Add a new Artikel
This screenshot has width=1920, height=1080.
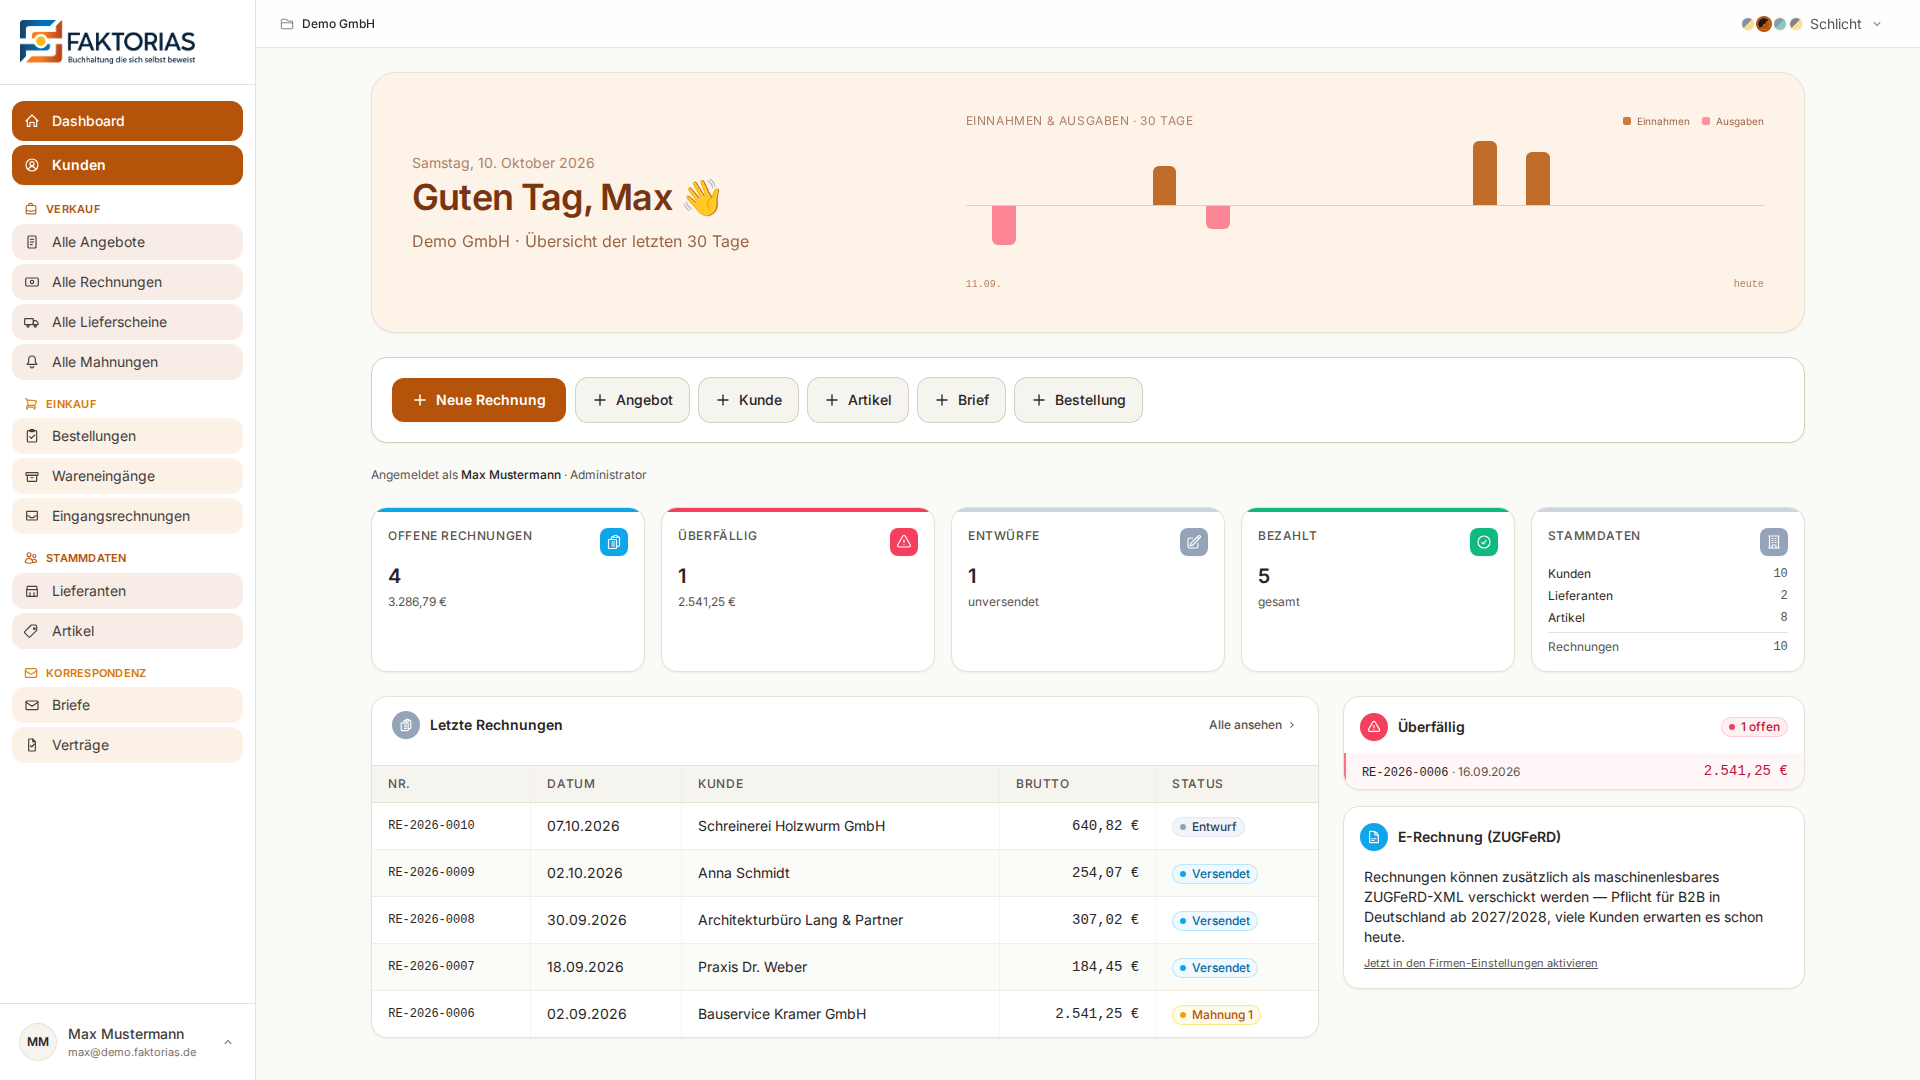(858, 400)
